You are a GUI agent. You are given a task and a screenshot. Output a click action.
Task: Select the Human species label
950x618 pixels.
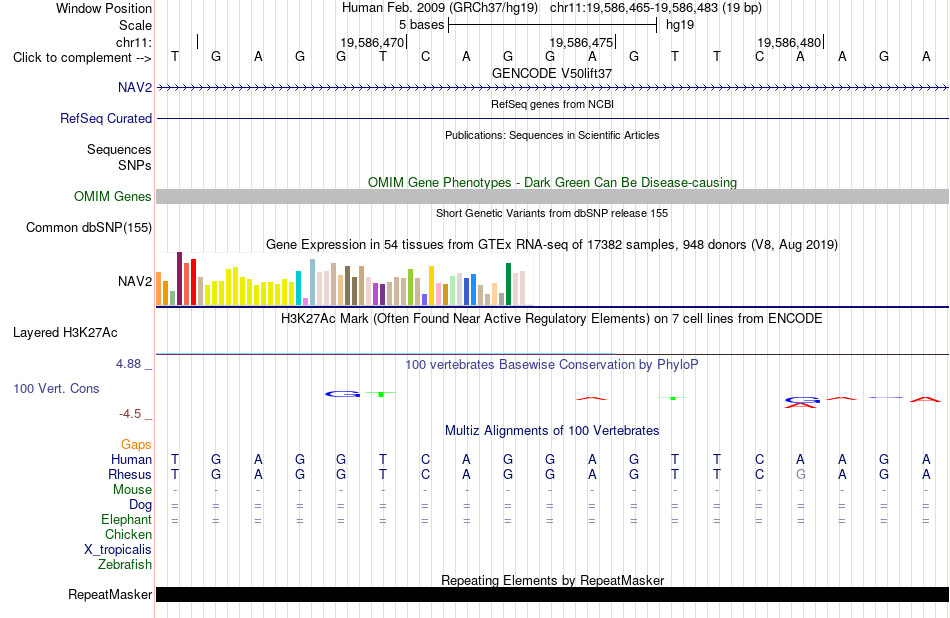[x=131, y=459]
